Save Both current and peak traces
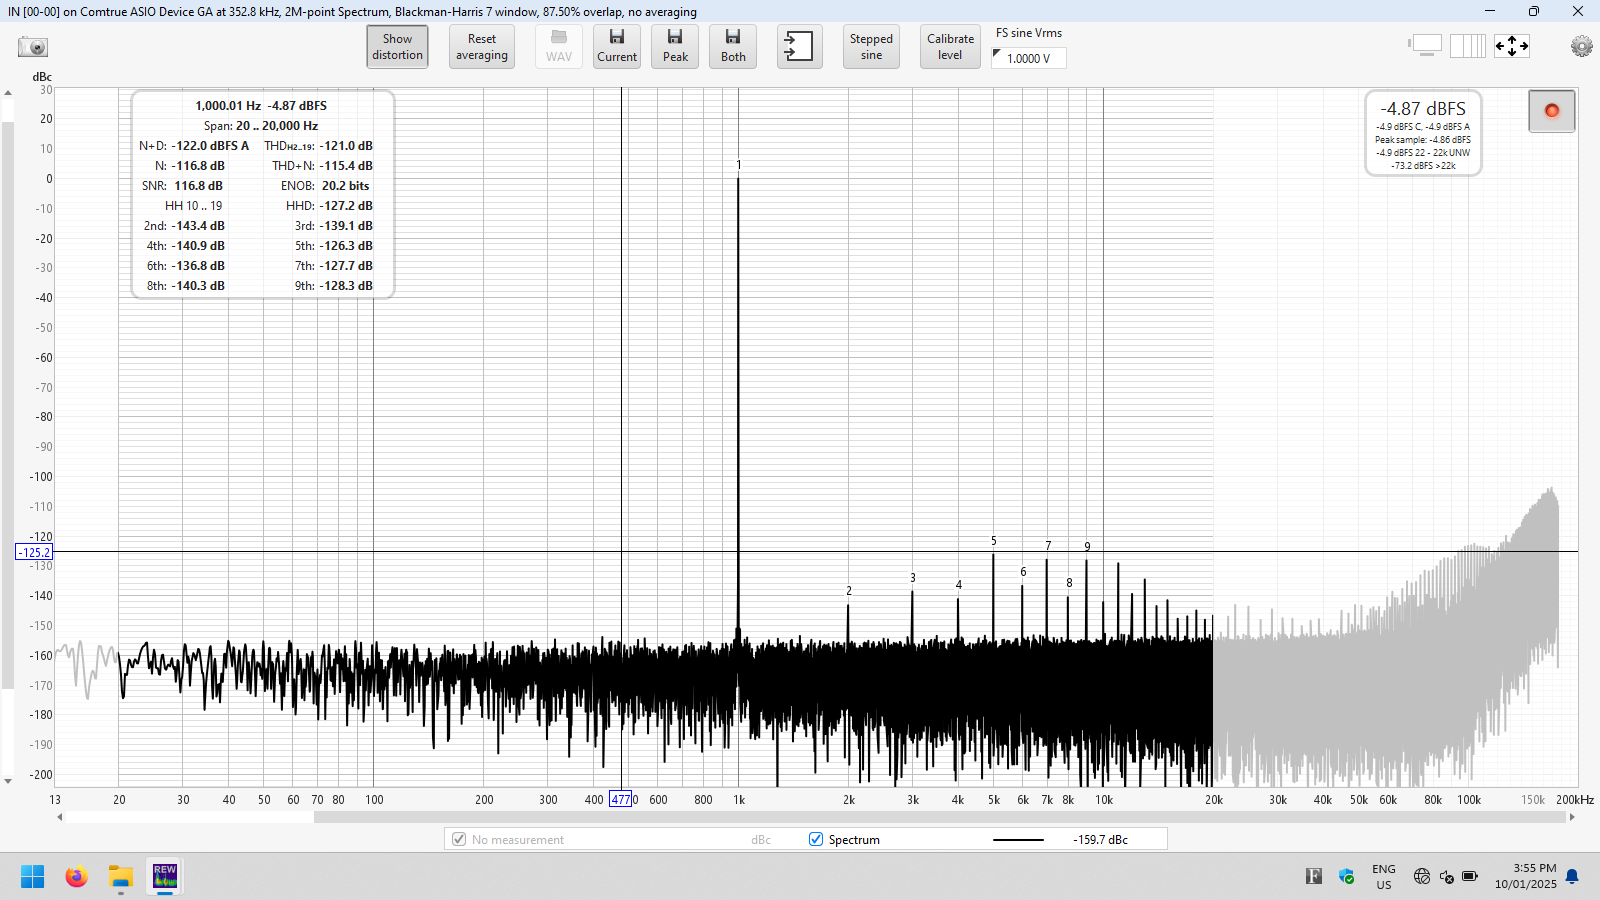 (733, 47)
